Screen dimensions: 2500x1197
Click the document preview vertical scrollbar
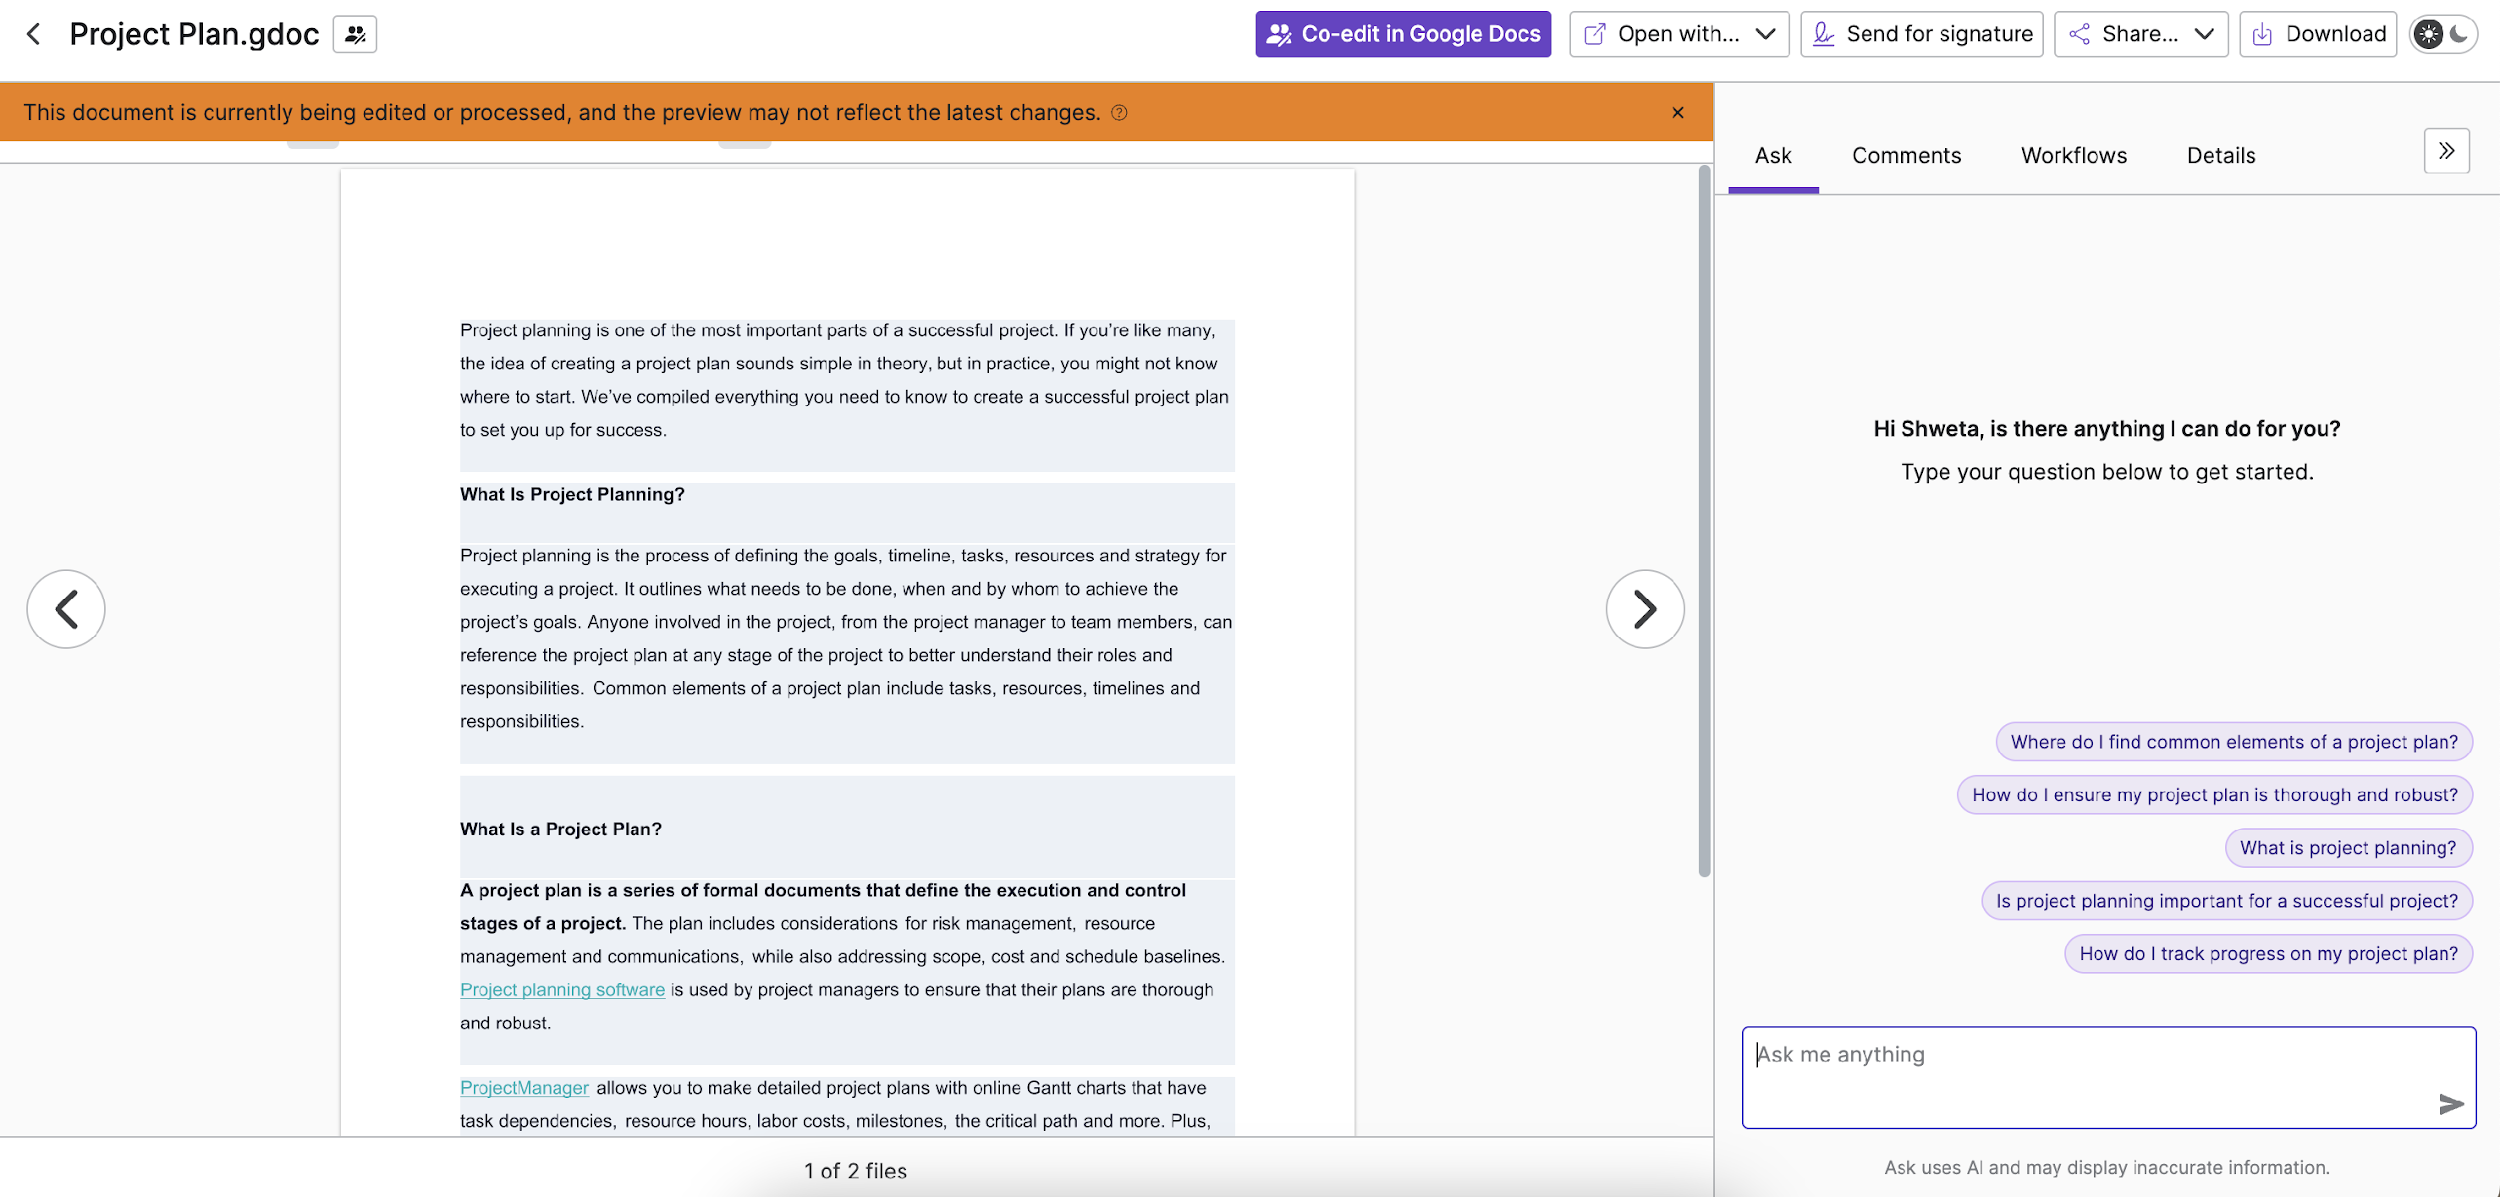(1704, 521)
